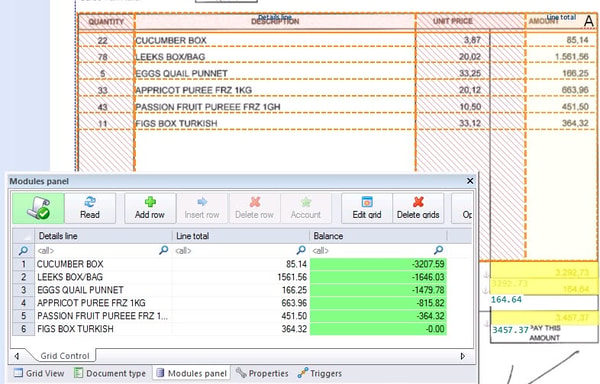
Task: Click line total value 1561.56 in grid
Action: click(241, 277)
